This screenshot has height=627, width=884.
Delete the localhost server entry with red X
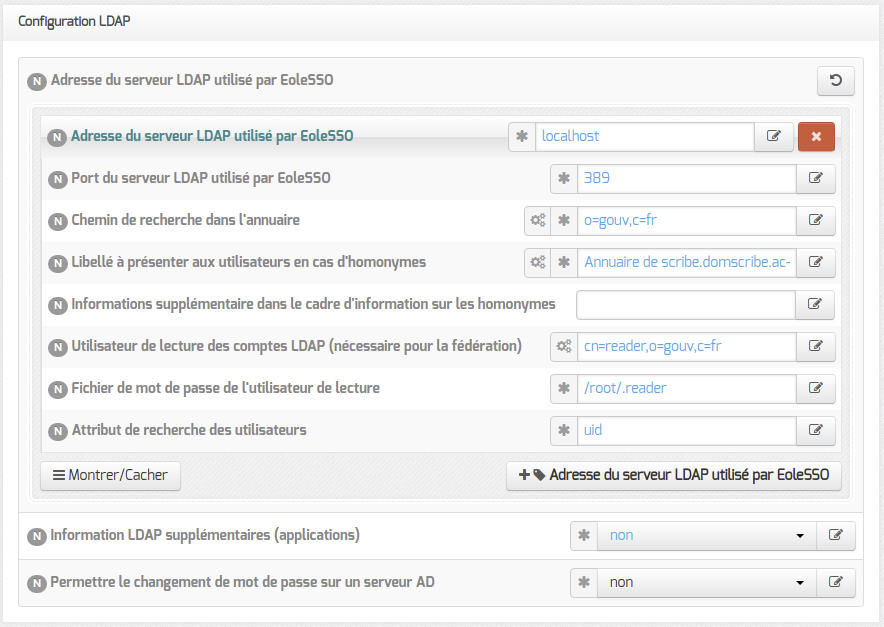coord(816,136)
